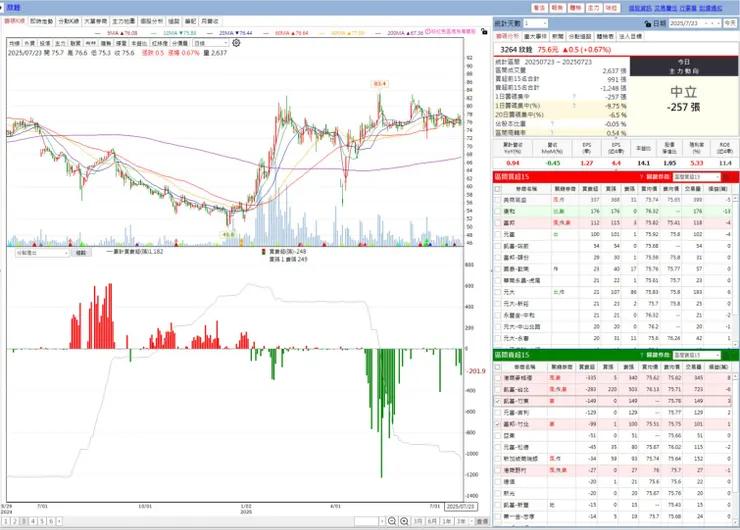
Task: Tick the checkbox for 美商高盛 in buy list
Action: coord(497,200)
